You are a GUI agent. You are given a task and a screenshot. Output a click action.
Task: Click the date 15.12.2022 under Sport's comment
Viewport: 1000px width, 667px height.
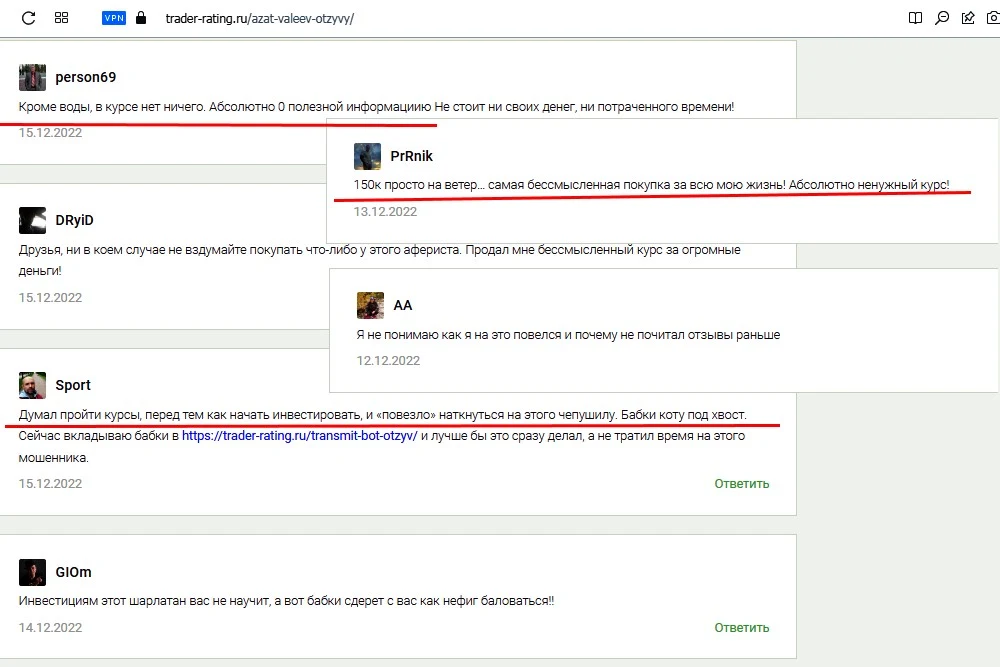[50, 484]
